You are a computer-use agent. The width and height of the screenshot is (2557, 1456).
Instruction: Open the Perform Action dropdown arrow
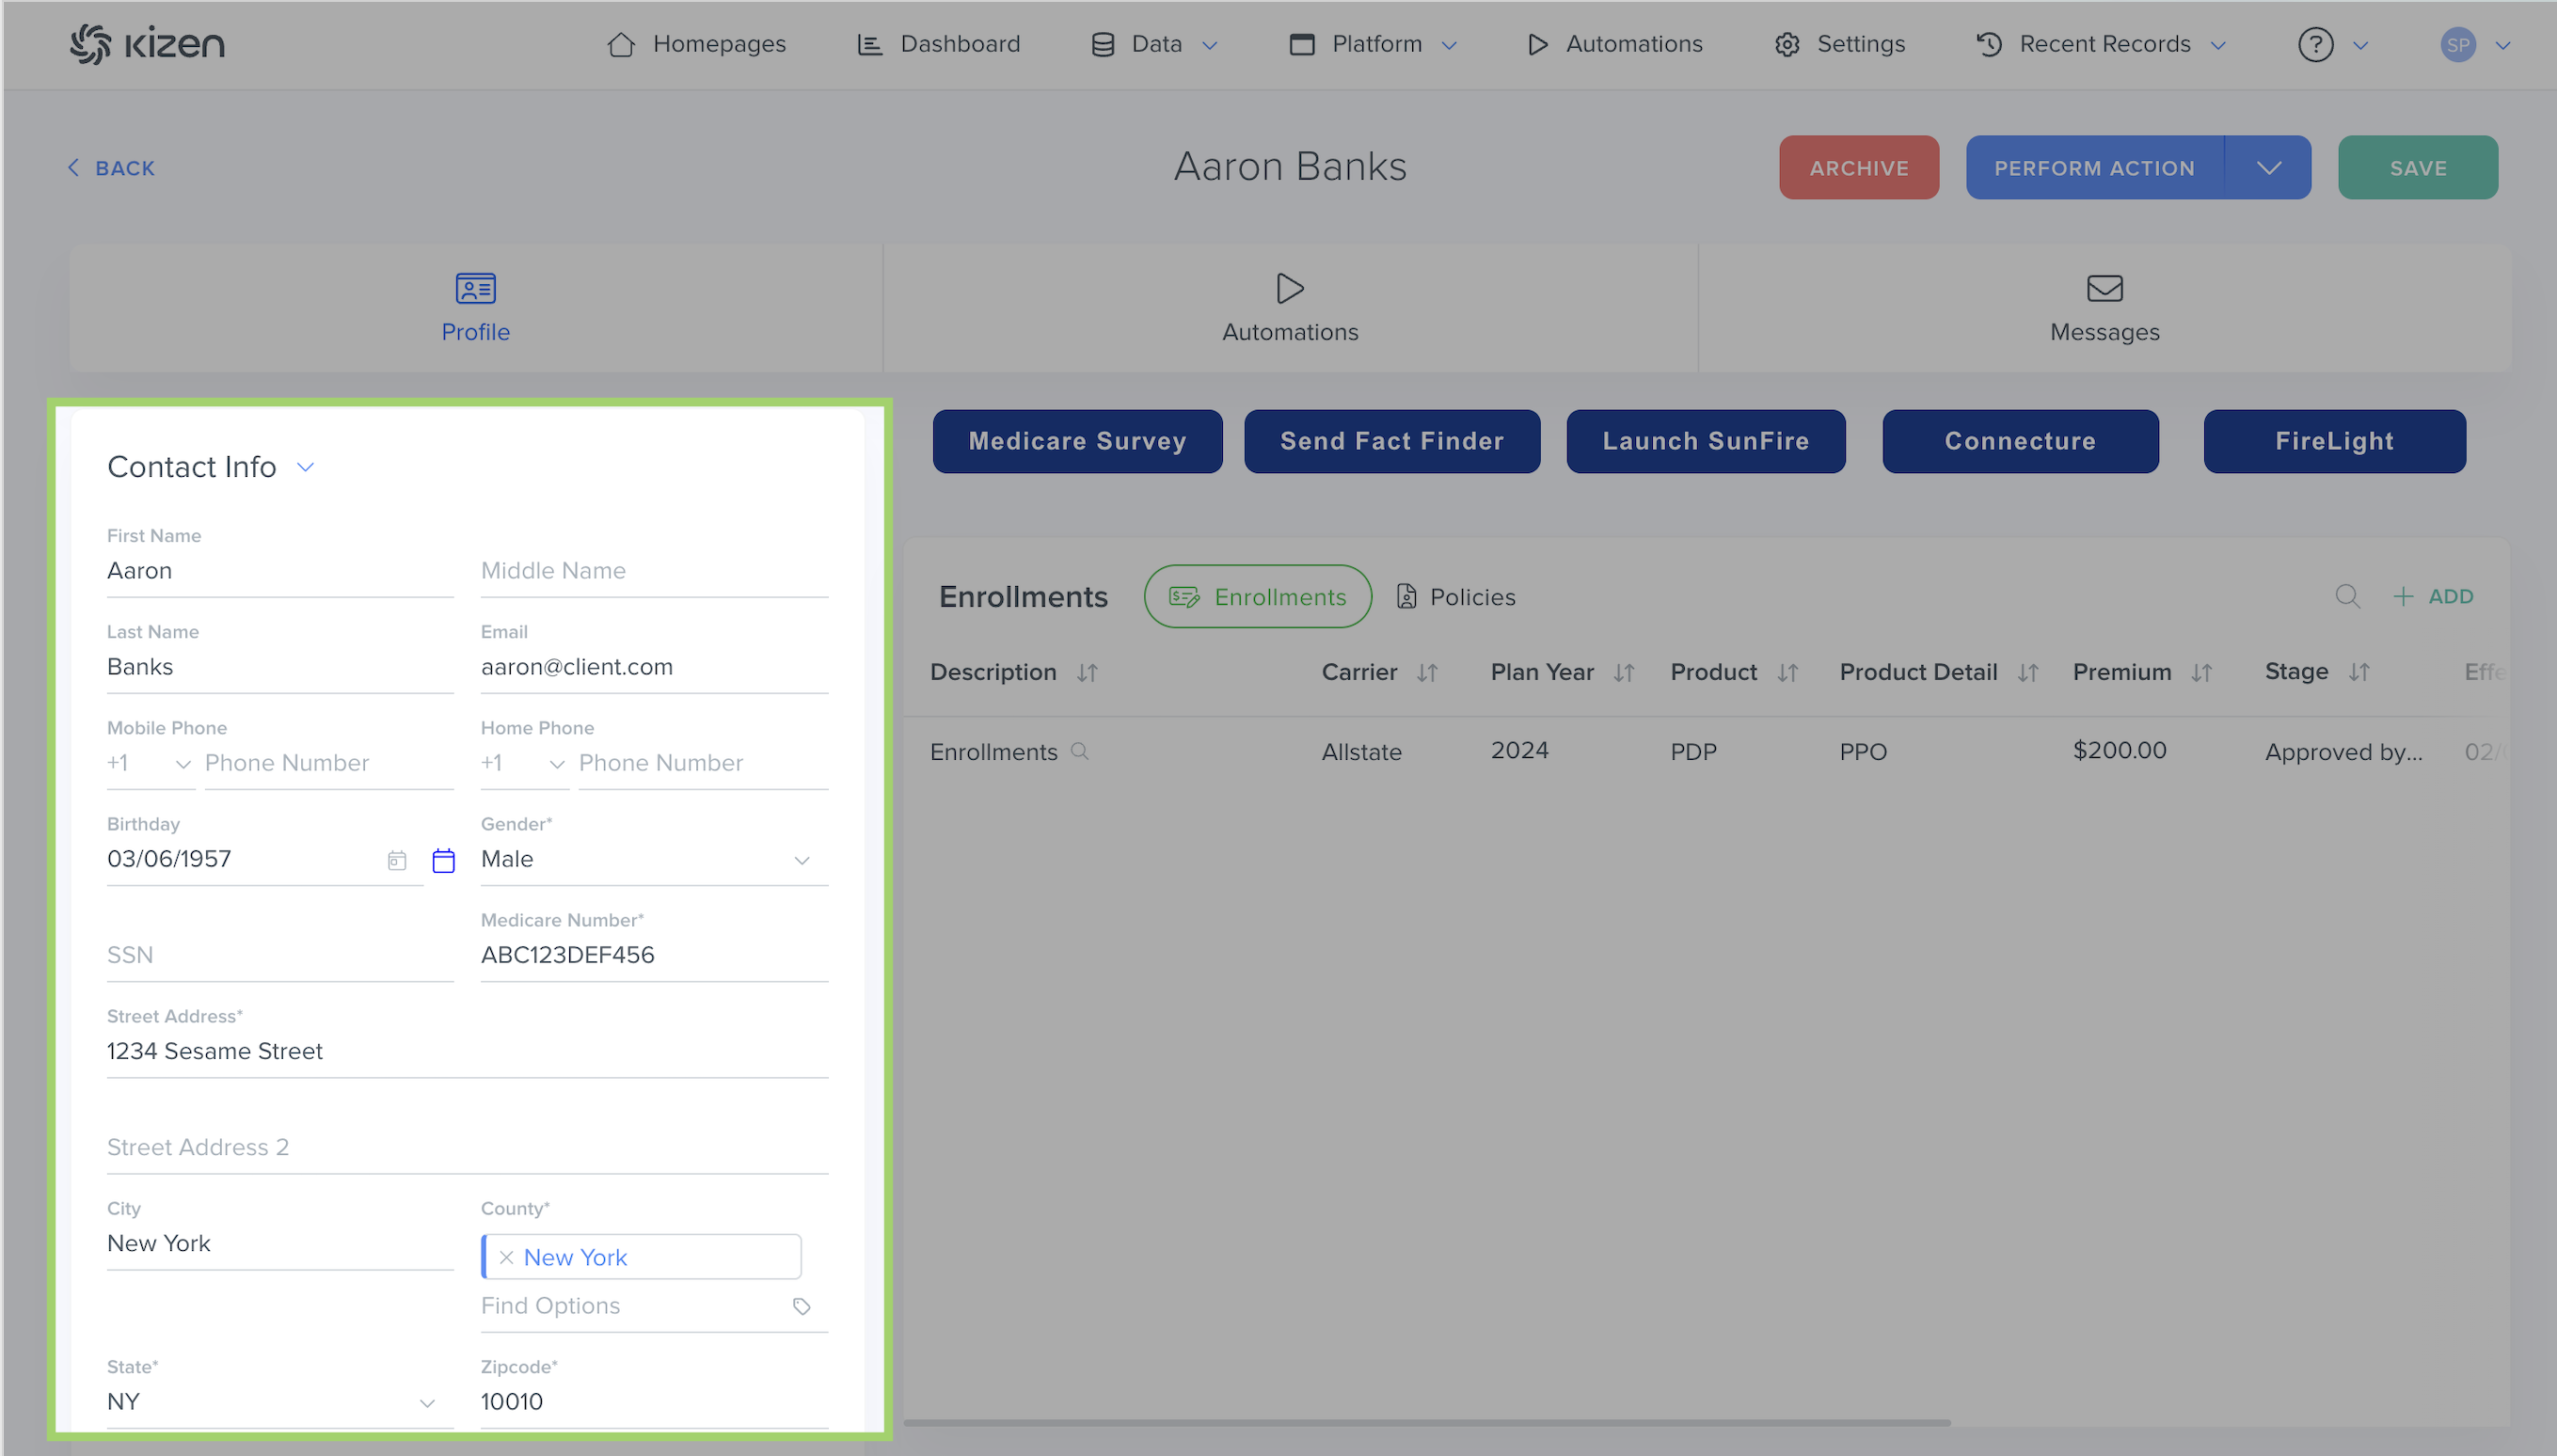coord(2268,167)
